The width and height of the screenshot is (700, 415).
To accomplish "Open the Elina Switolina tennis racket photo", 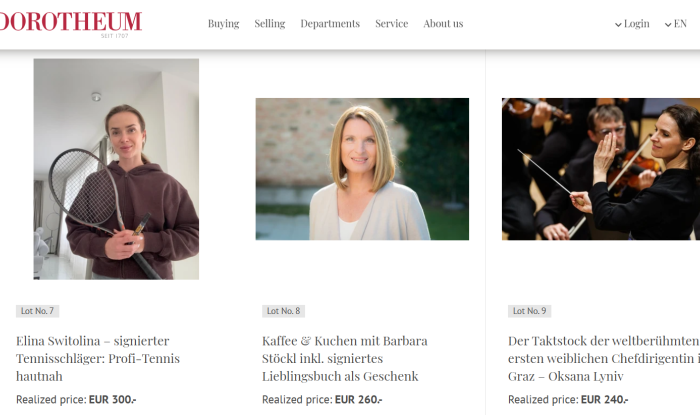I will click(x=116, y=169).
